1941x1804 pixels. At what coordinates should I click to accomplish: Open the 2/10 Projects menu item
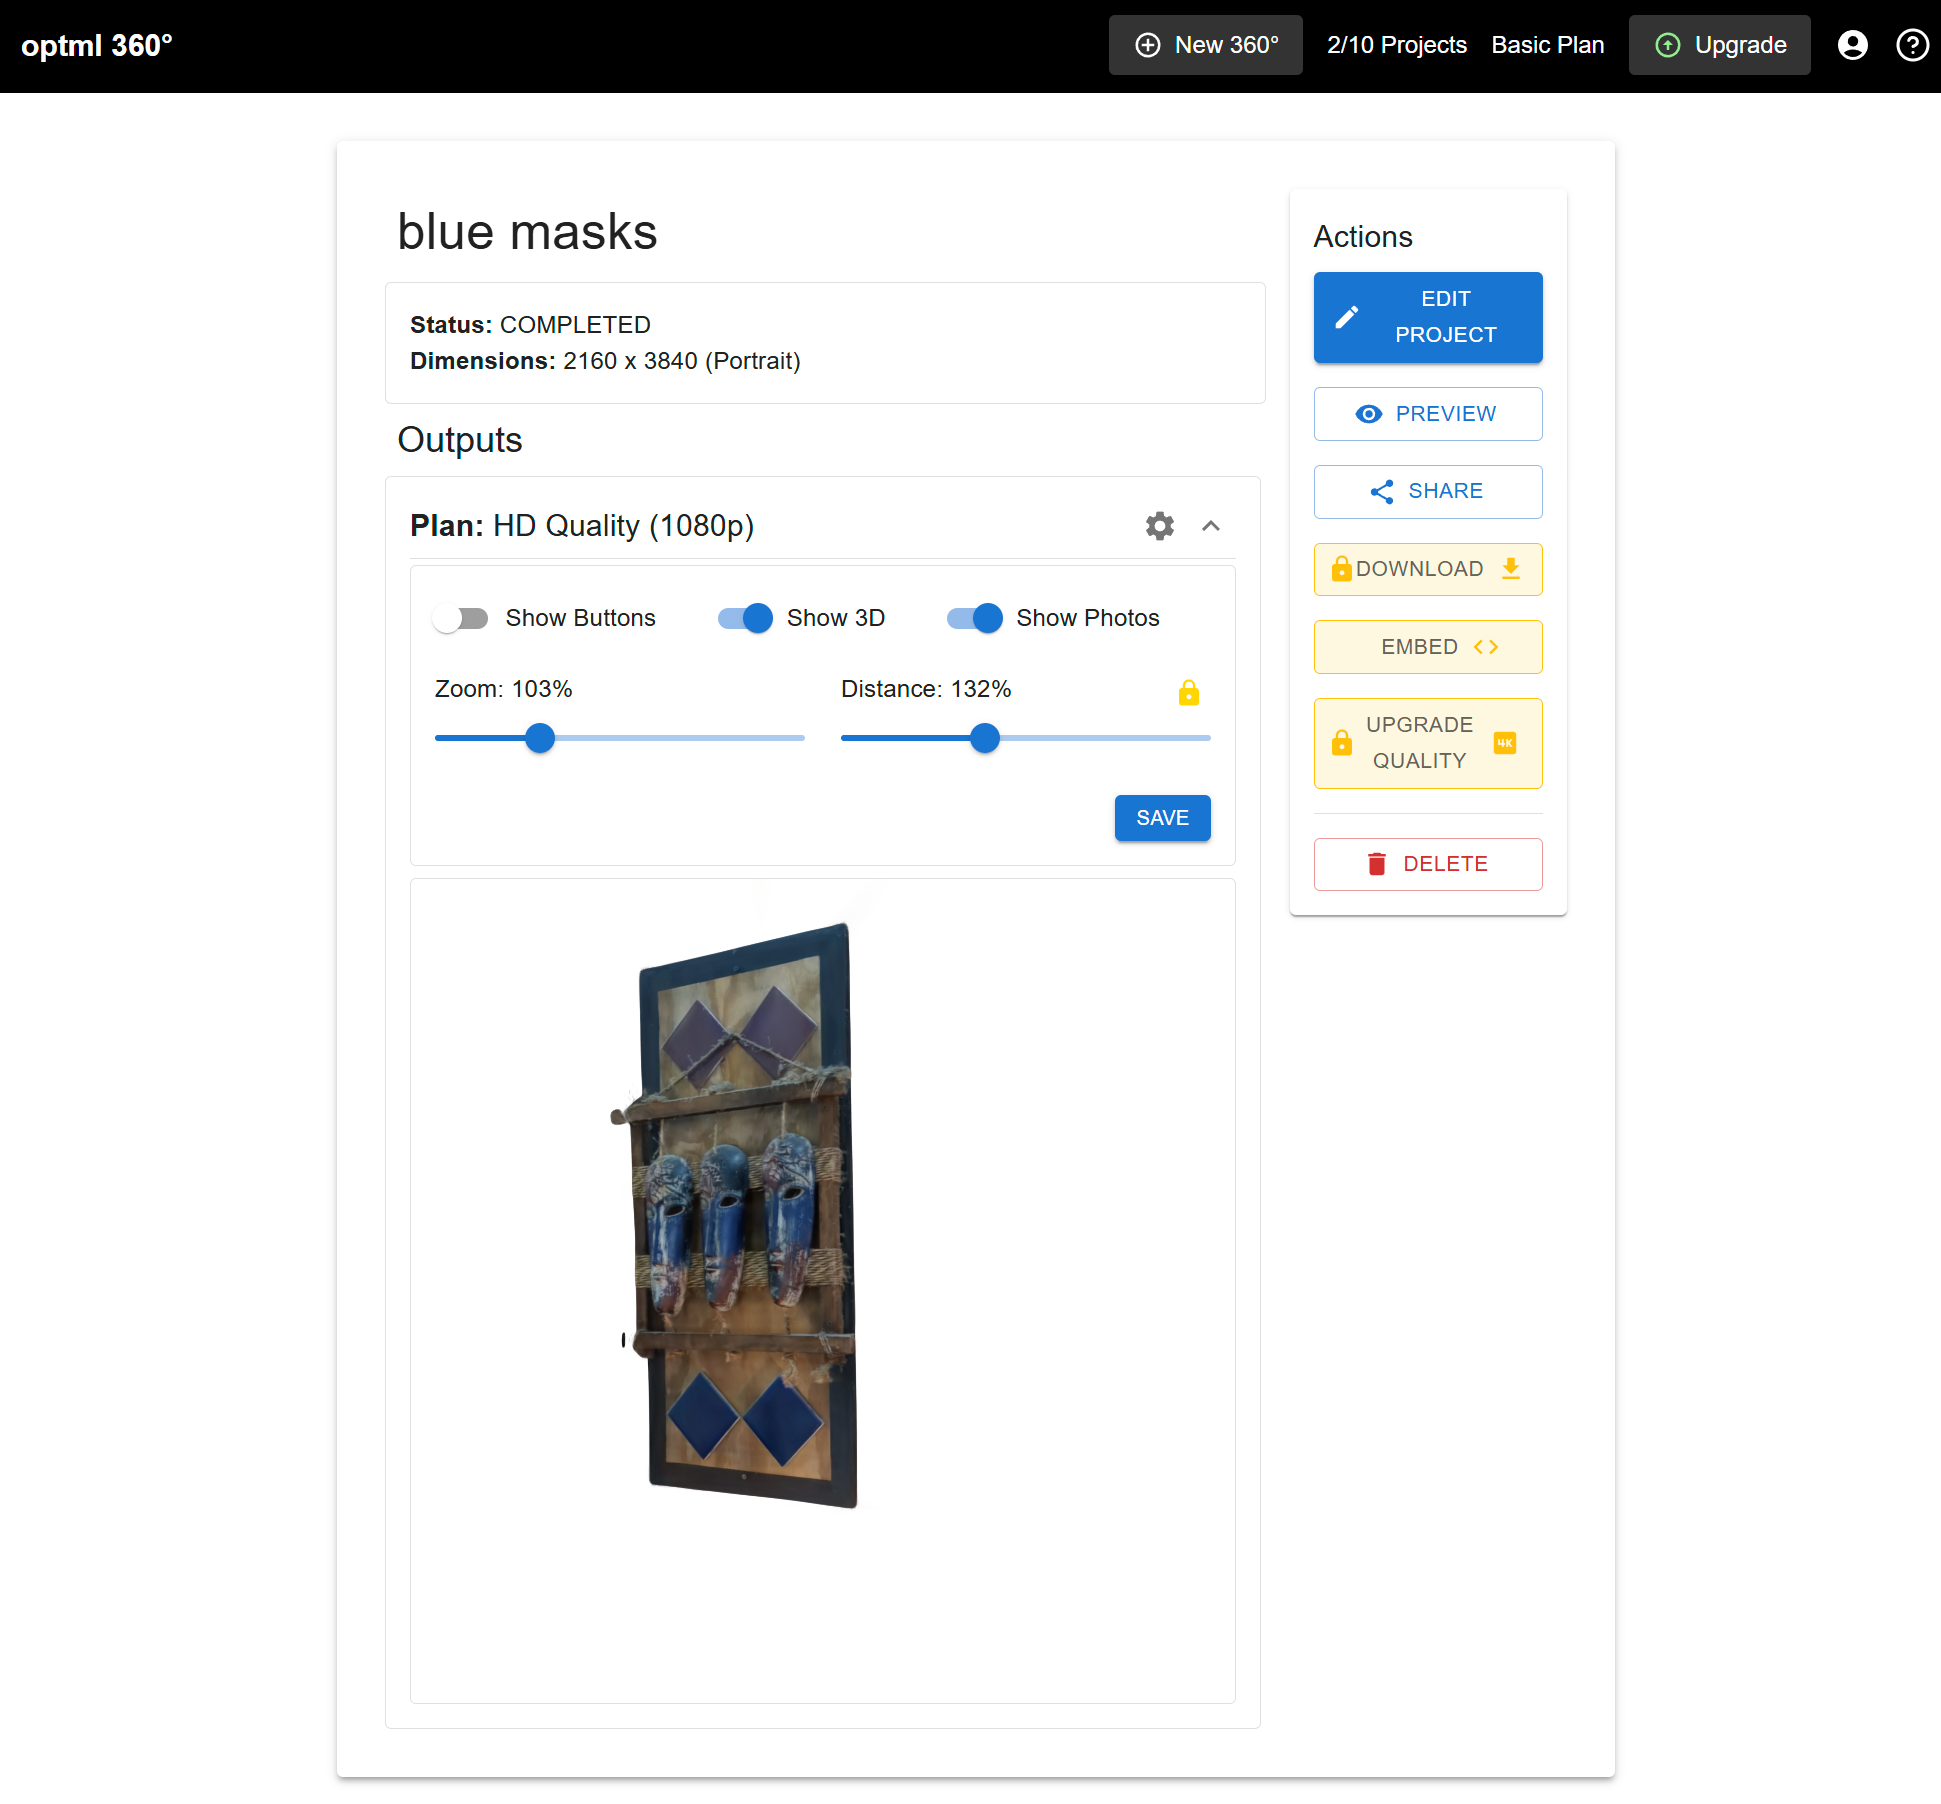pos(1396,45)
